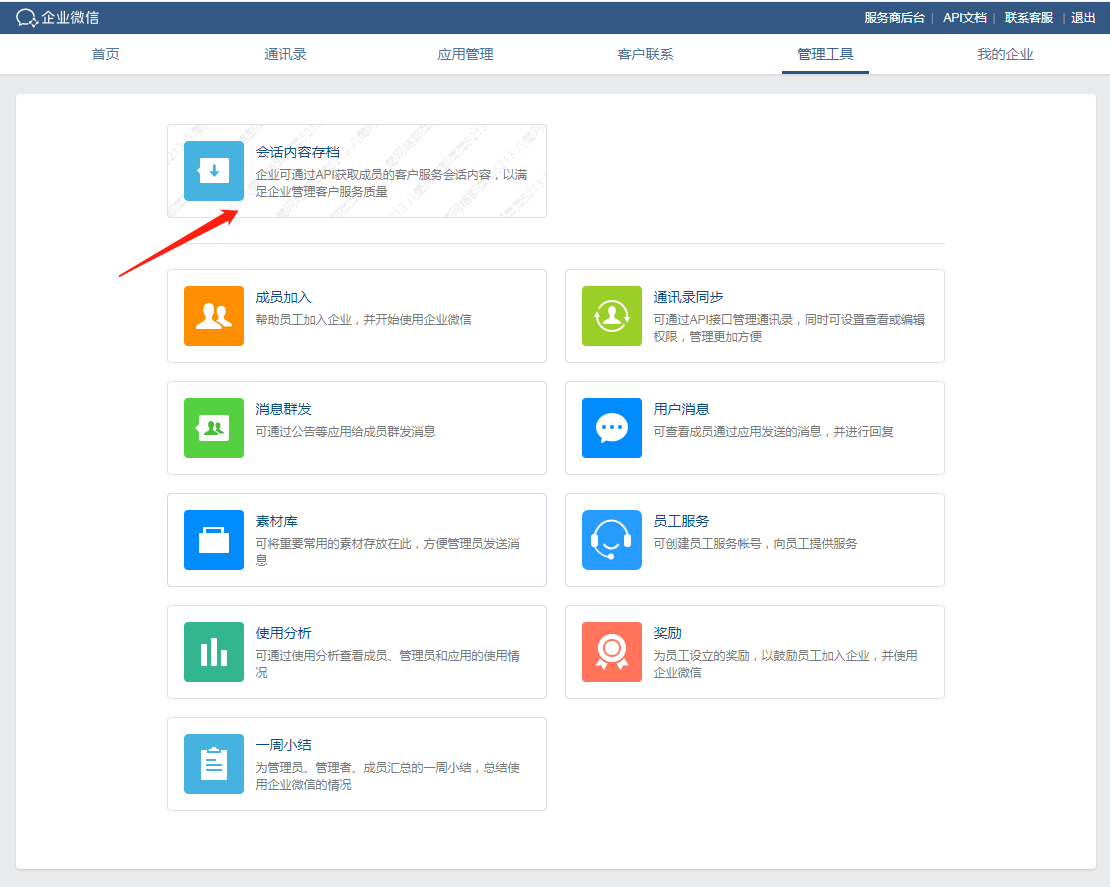Click the 素材库 briefcase icon
The height and width of the screenshot is (887, 1110).
coord(213,540)
